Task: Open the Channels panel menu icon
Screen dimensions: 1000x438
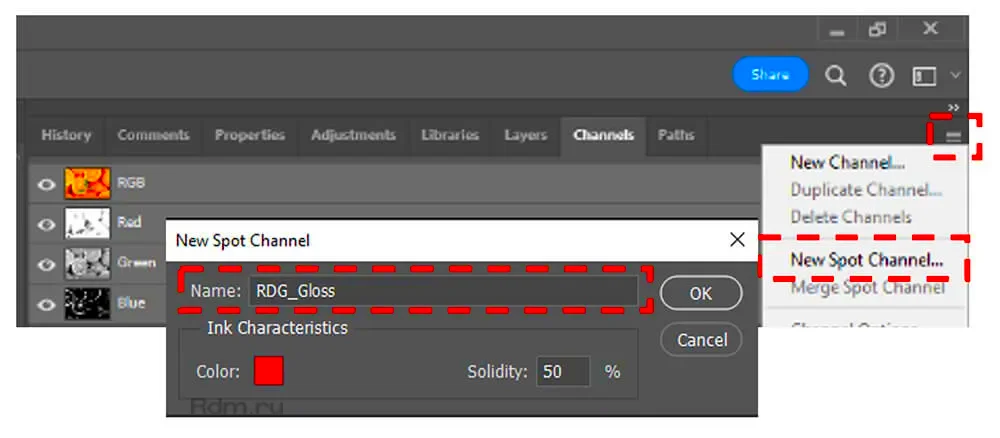Action: (953, 137)
